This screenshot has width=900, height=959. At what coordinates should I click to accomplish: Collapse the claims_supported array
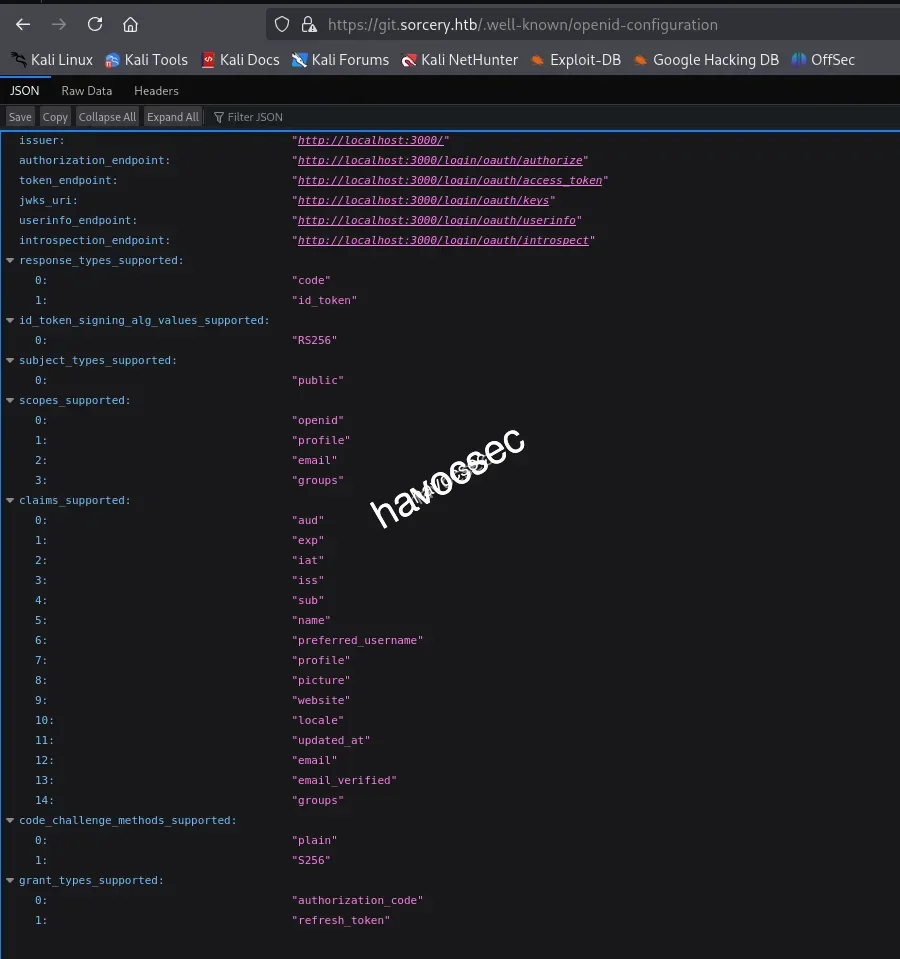point(9,500)
